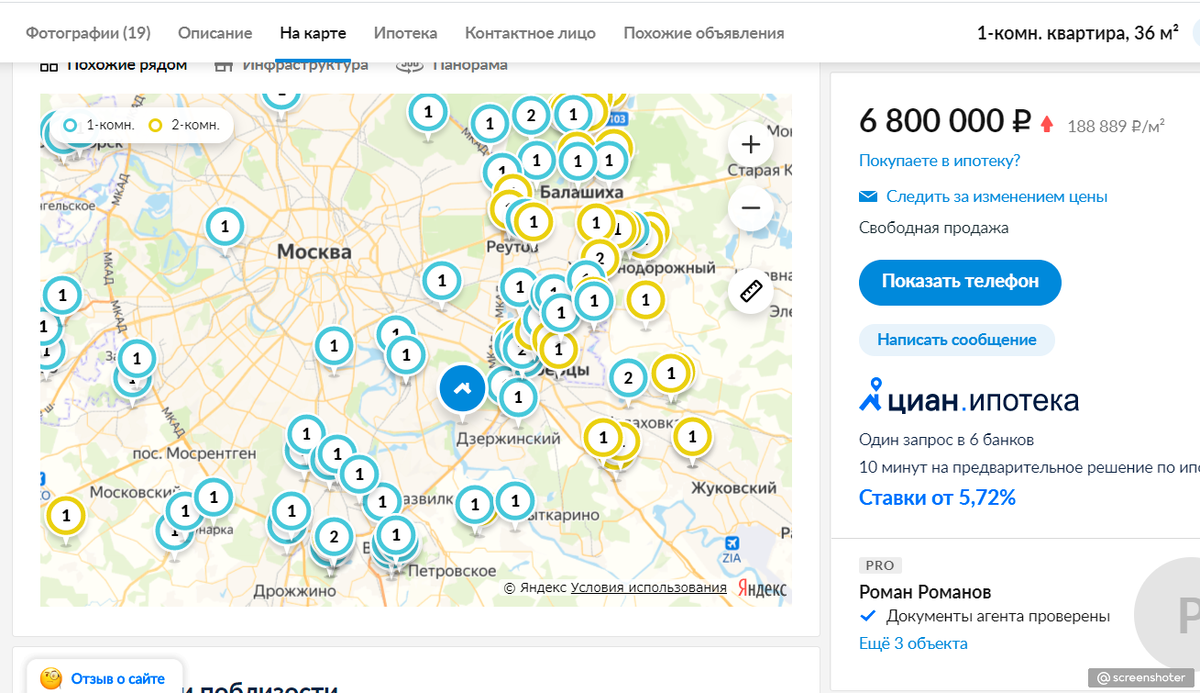Zoom in using the map plus icon
Screen dimensions: 1200x693
tap(750, 143)
